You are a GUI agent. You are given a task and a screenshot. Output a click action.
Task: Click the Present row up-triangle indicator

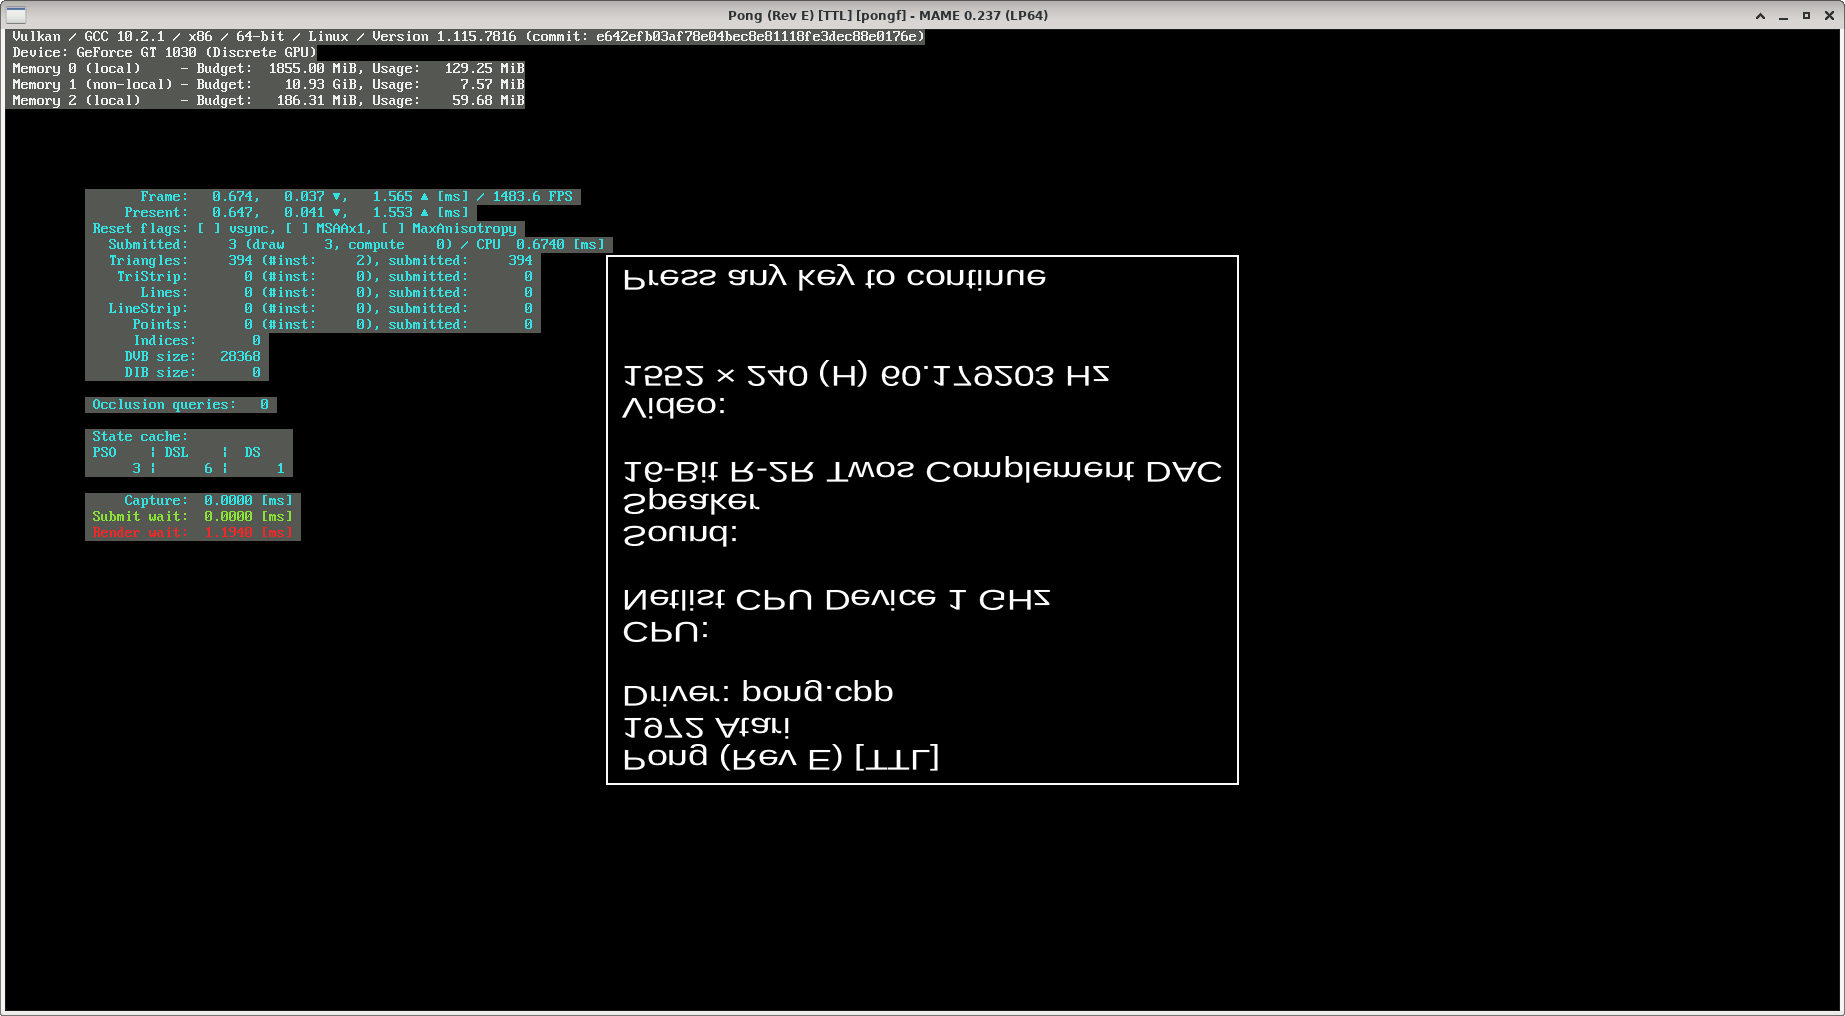424,213
